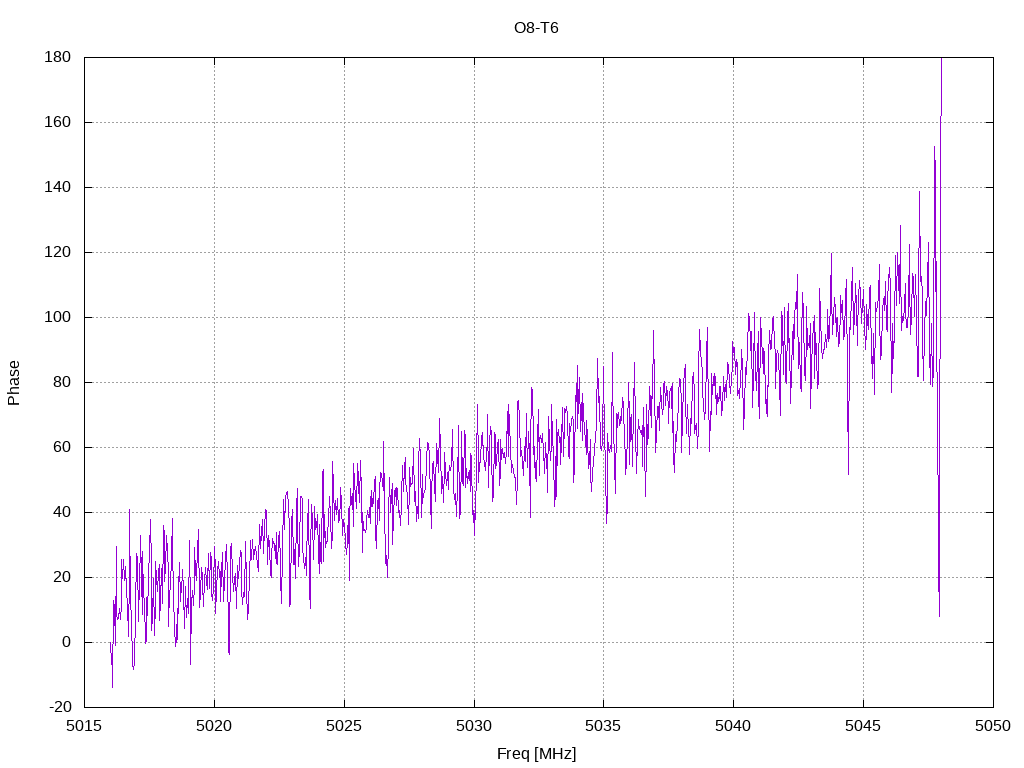The image size is (1024, 768).
Task: Click the 140 y-axis tick label
Action: pyautogui.click(x=57, y=187)
